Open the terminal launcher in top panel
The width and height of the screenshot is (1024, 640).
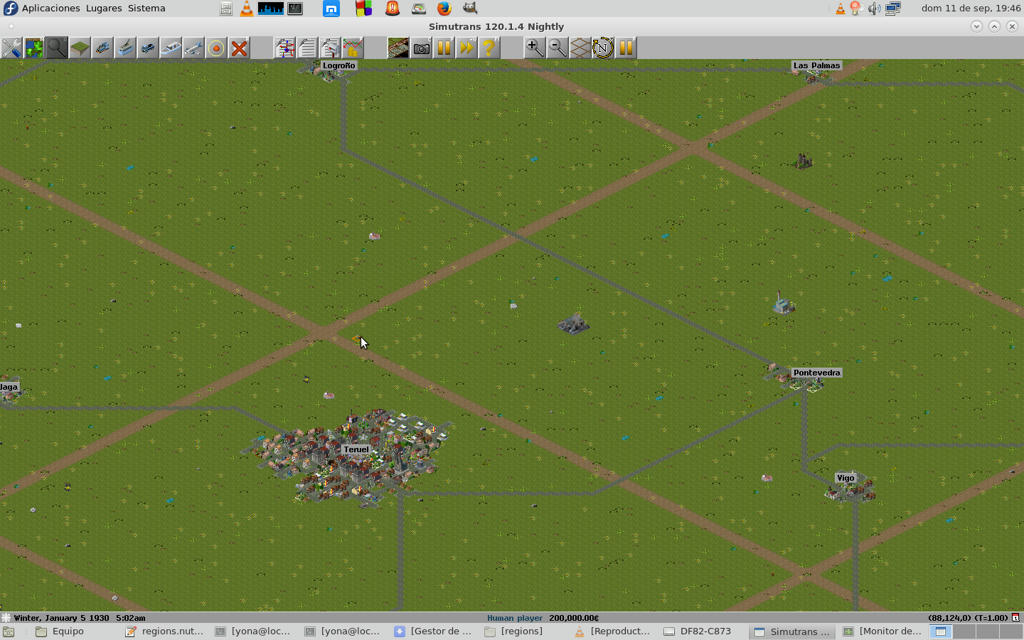point(295,8)
